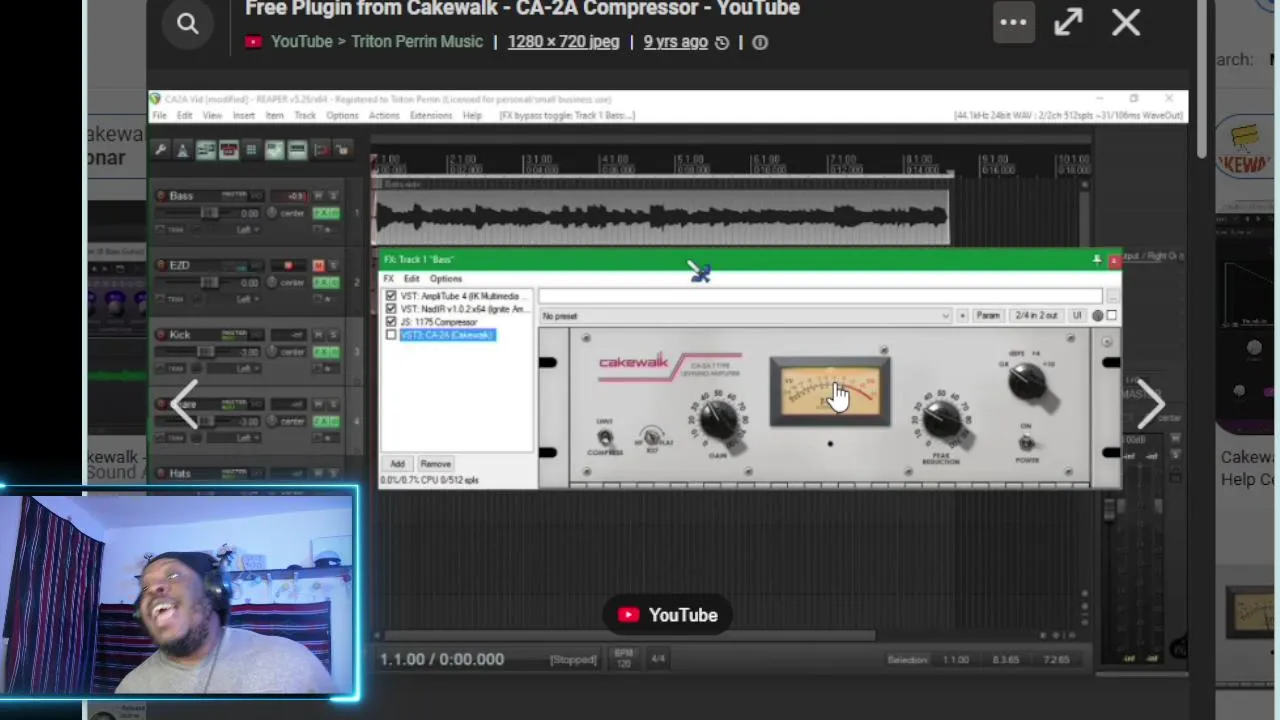Click the UI button in the FX window
This screenshot has width=1280, height=720.
pyautogui.click(x=1077, y=316)
